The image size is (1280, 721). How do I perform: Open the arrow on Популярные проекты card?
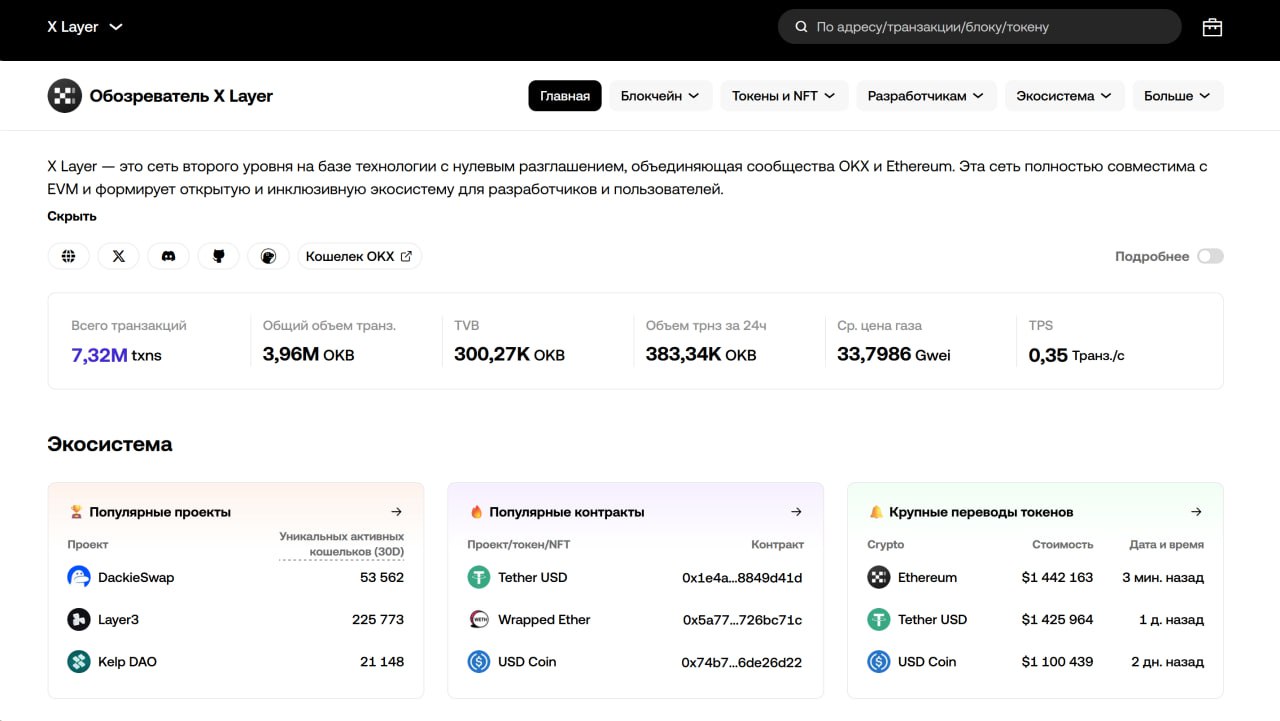(x=397, y=512)
